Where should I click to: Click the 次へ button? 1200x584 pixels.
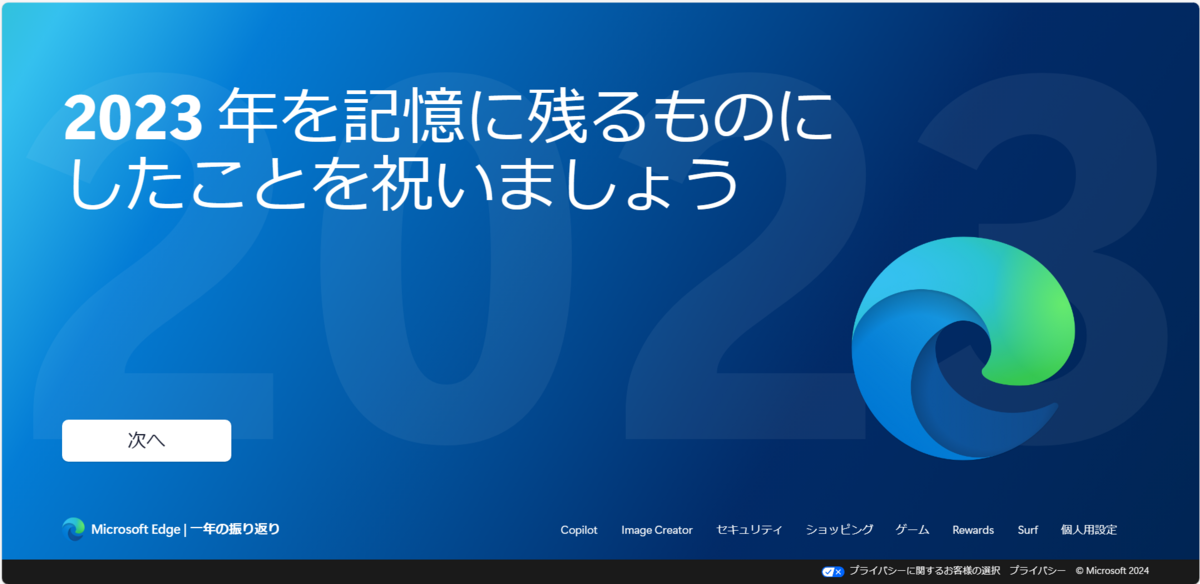point(146,440)
